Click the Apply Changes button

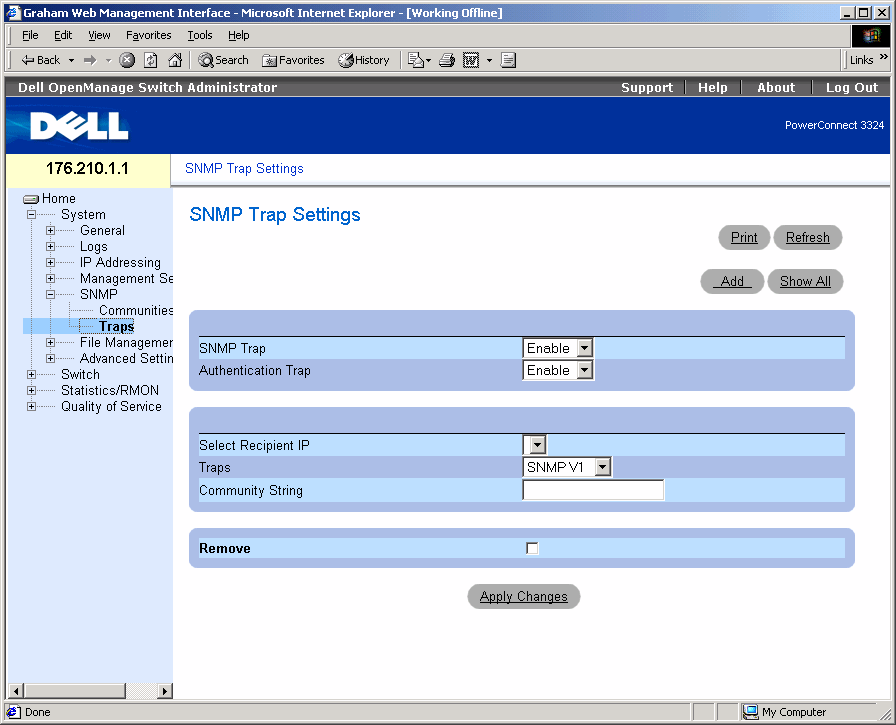coord(523,596)
